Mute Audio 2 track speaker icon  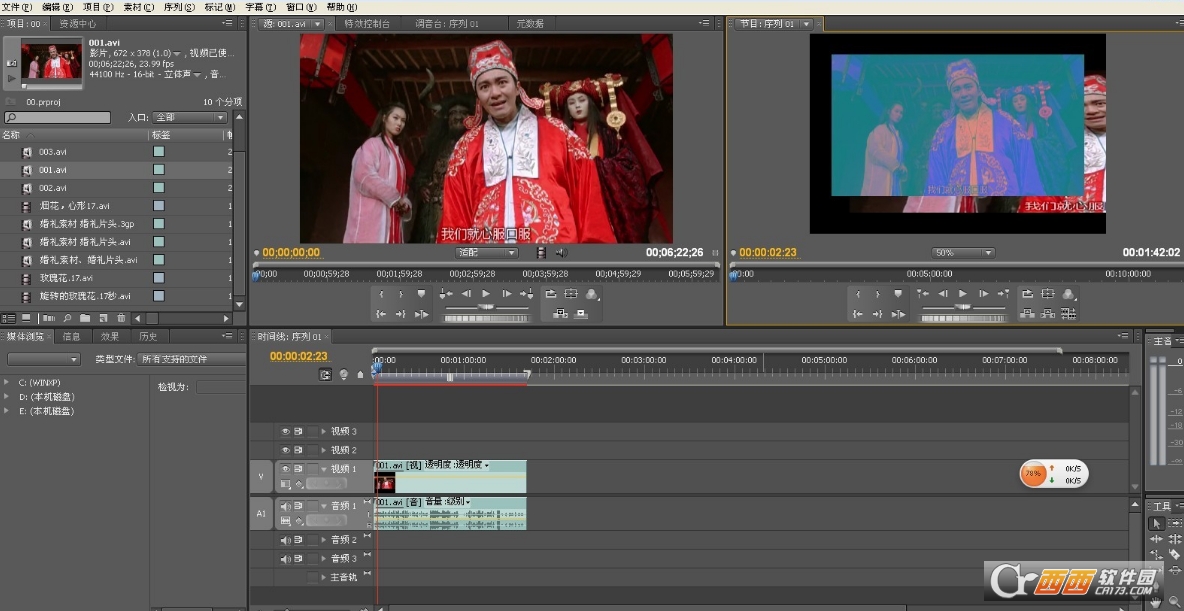point(285,540)
